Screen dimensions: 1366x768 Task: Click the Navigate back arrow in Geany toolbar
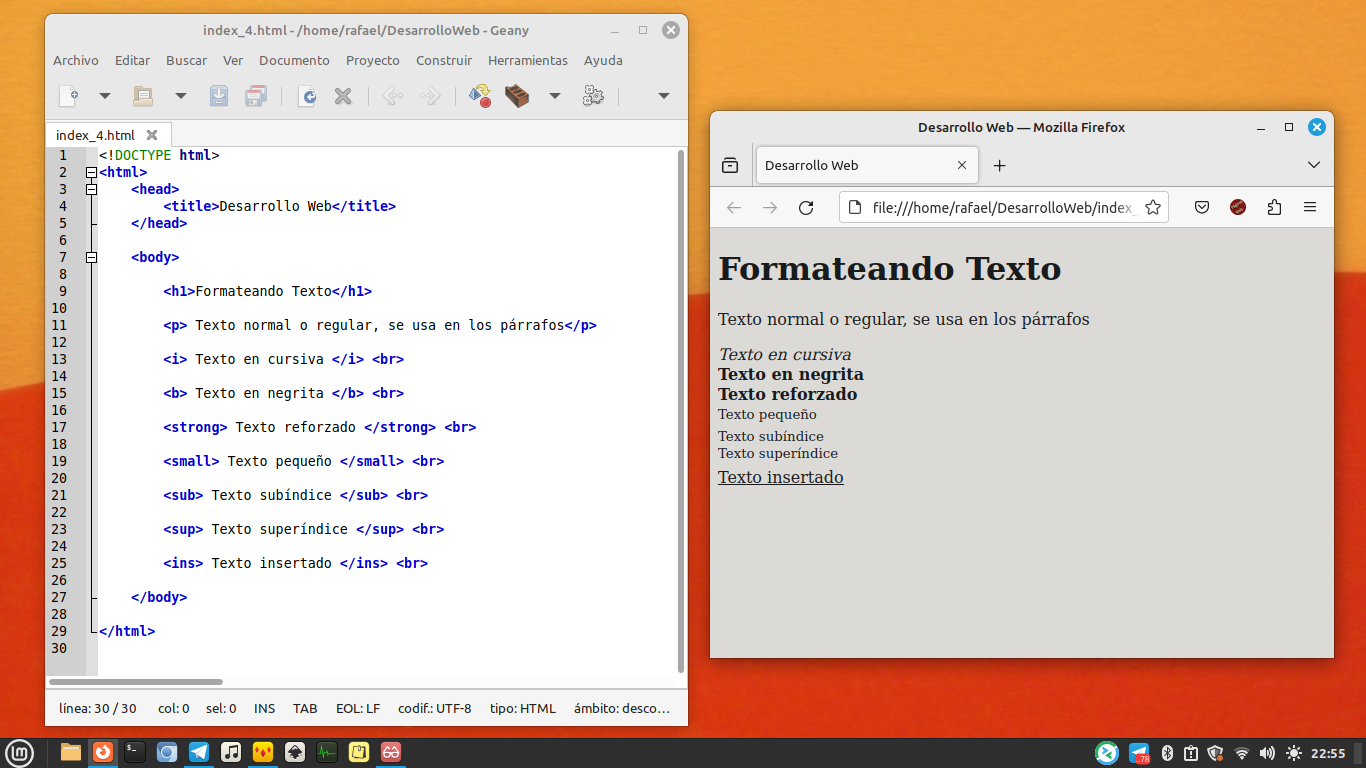click(x=393, y=96)
